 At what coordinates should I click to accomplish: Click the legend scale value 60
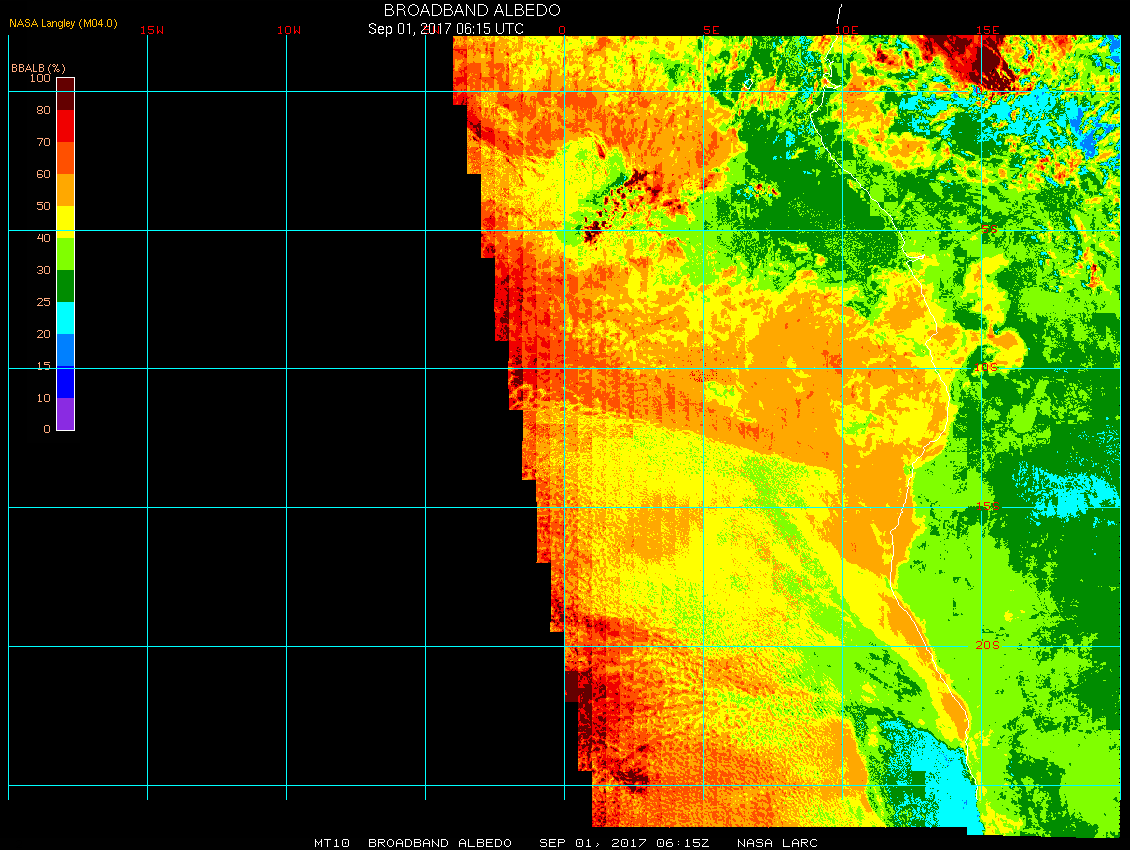(x=44, y=174)
